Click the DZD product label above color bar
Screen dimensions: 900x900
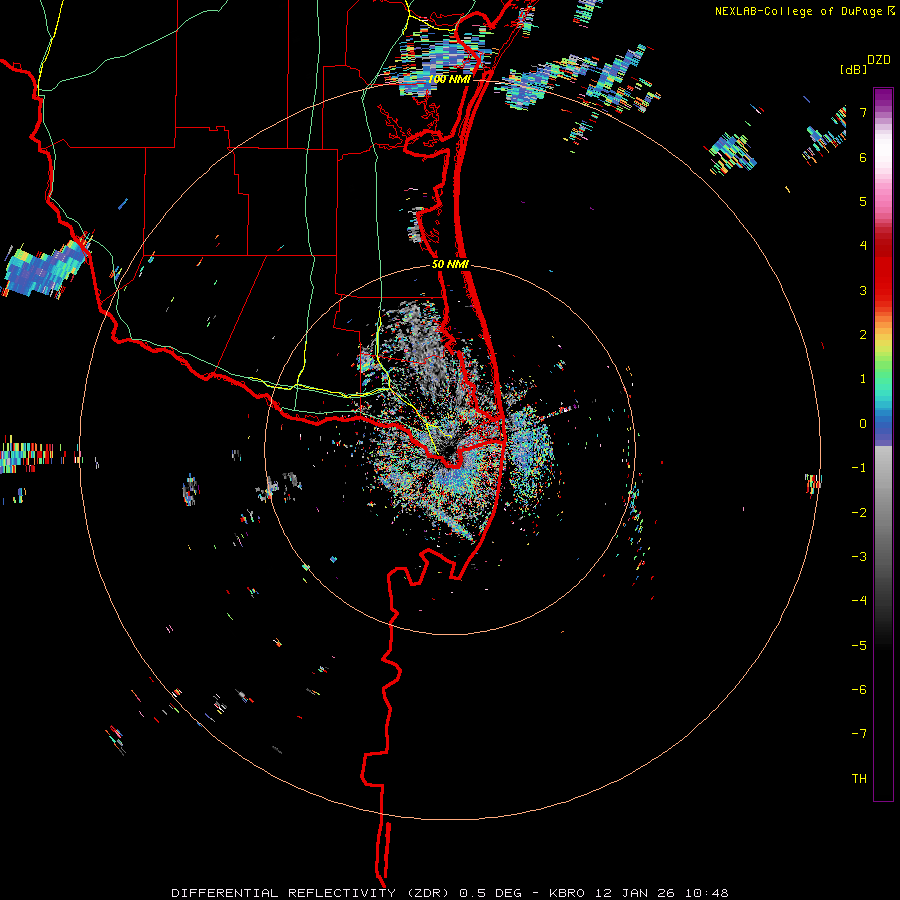pyautogui.click(x=879, y=60)
